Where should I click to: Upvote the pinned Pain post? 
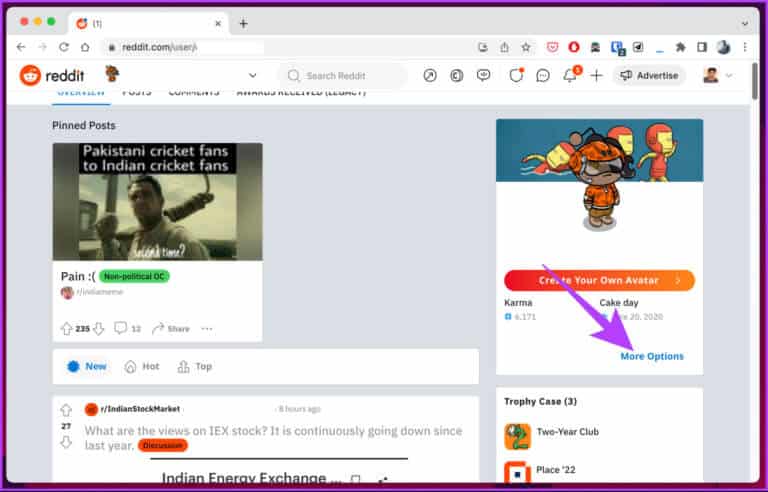tap(66, 328)
